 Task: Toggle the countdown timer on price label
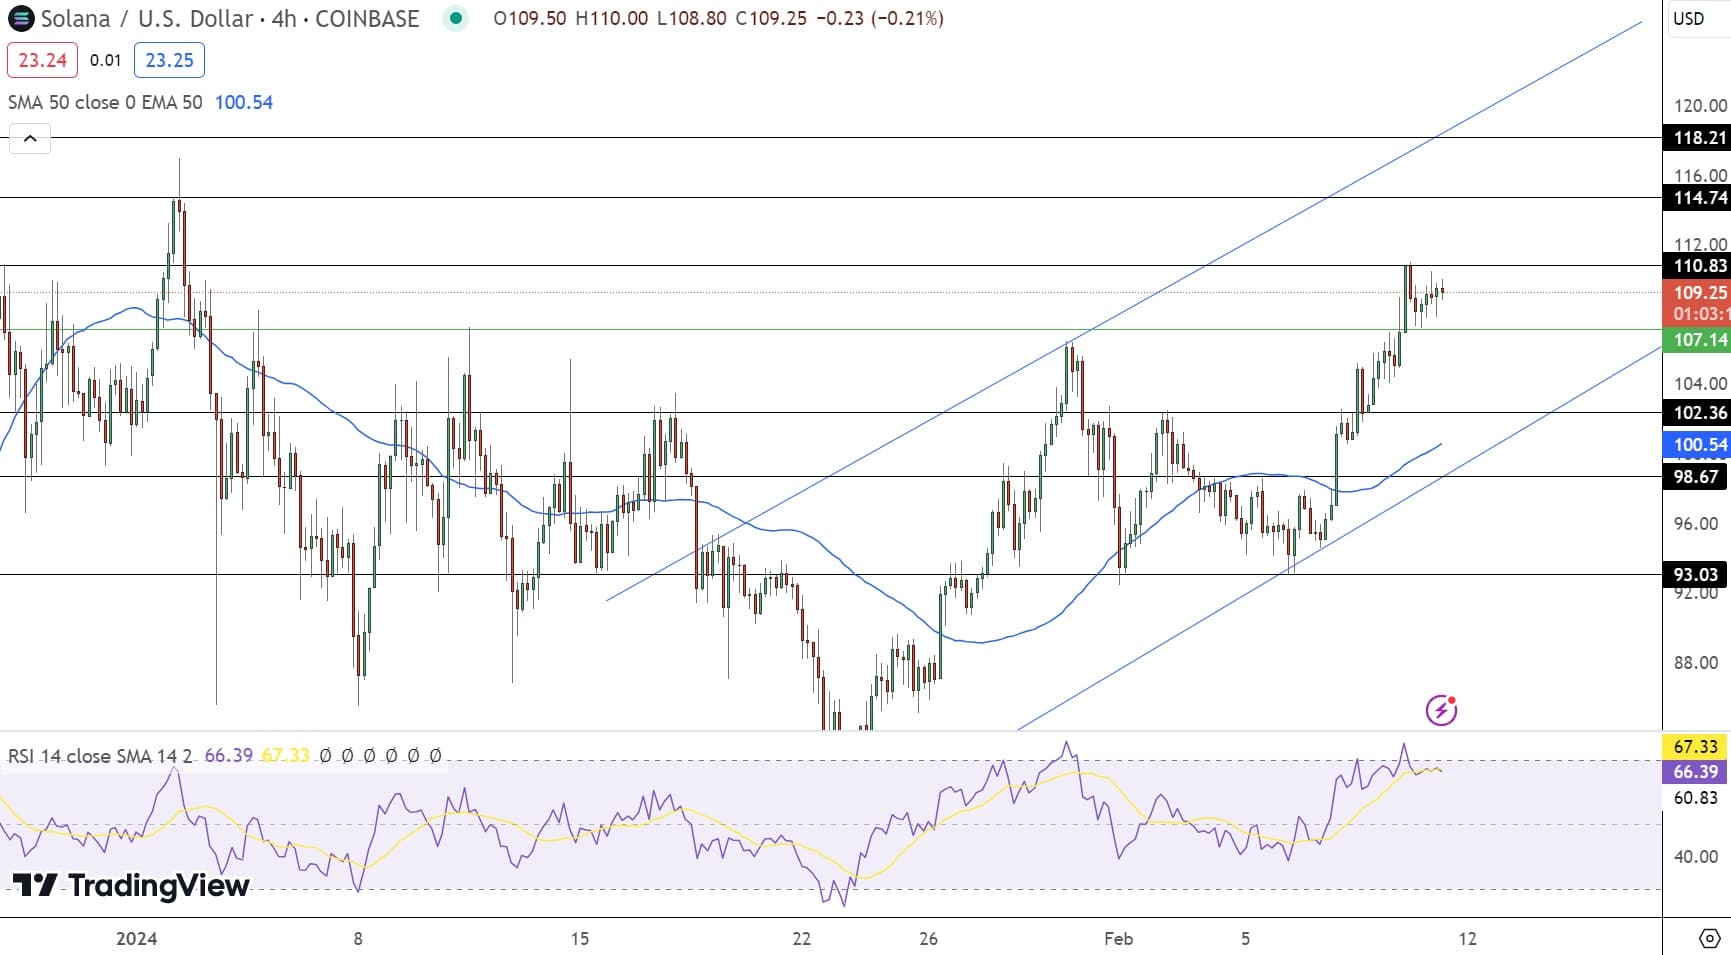pyautogui.click(x=1698, y=314)
